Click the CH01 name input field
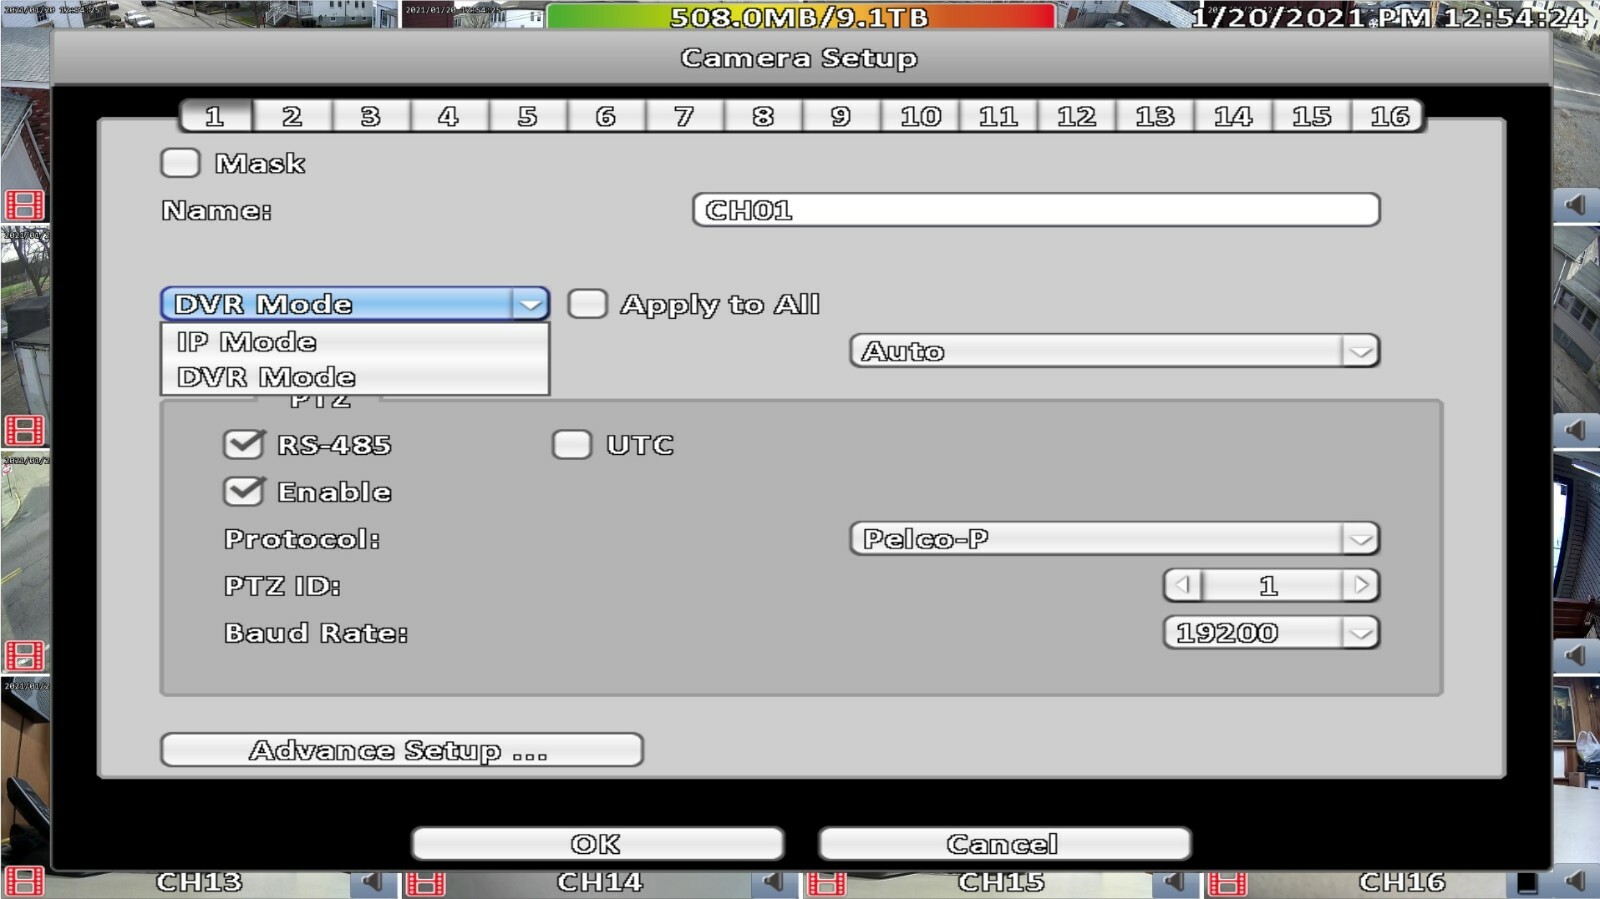The width and height of the screenshot is (1600, 899). 1036,210
